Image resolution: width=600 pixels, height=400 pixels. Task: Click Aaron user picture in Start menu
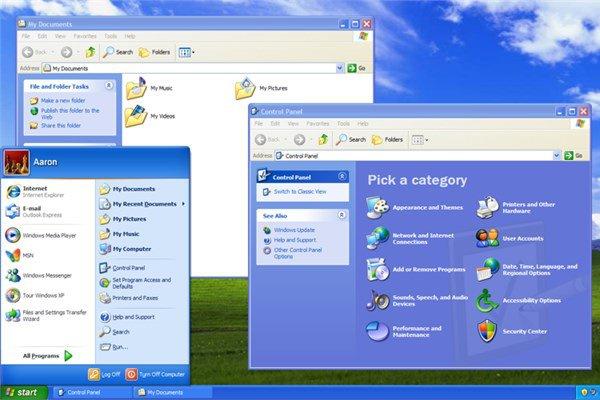click(16, 162)
